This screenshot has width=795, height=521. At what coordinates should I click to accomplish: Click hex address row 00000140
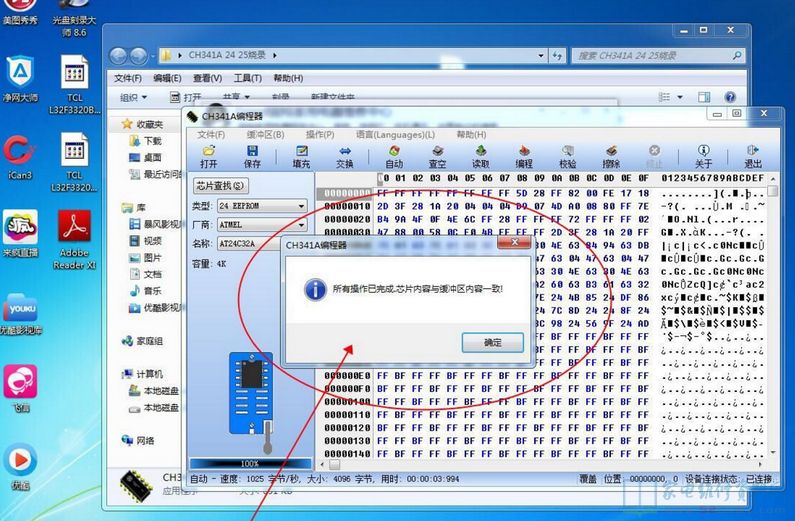pos(347,454)
